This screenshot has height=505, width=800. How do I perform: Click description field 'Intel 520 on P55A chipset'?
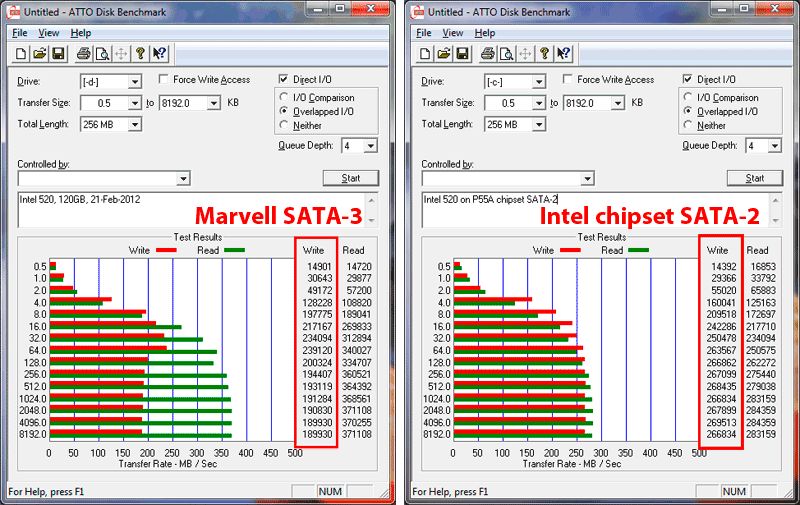tap(596, 210)
